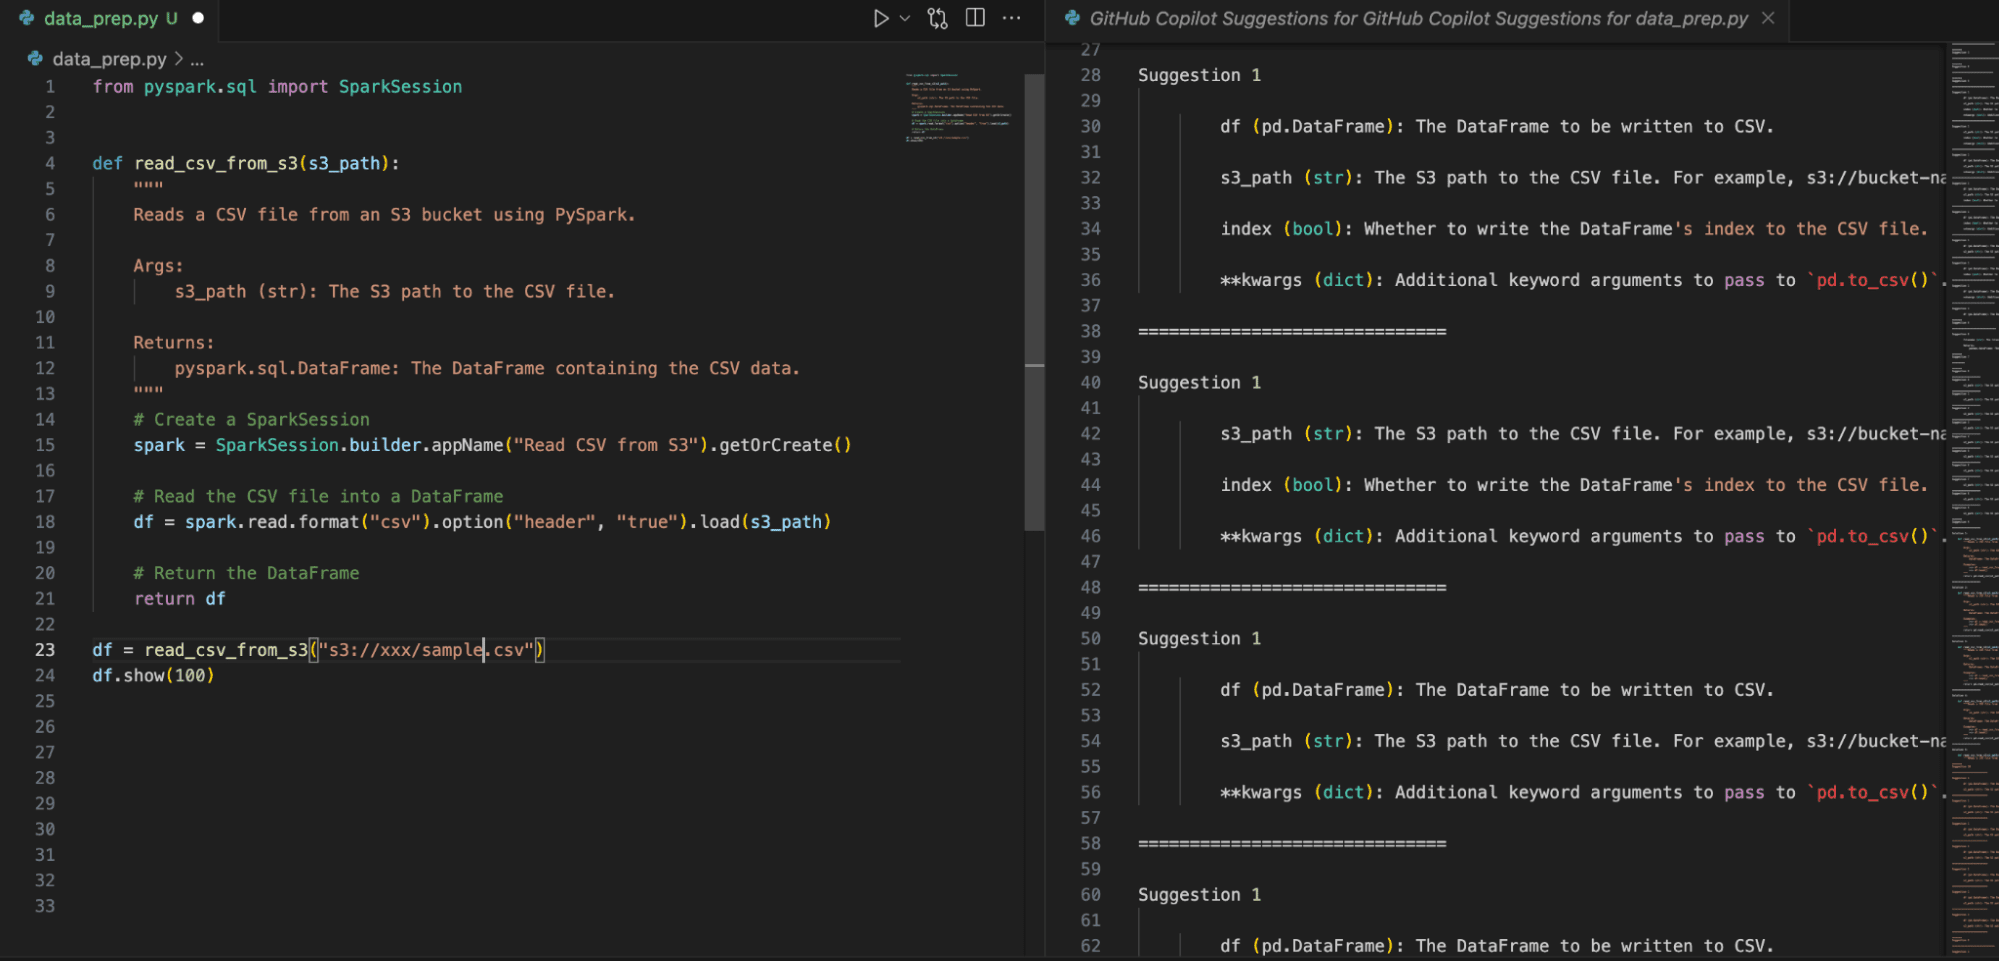Image resolution: width=1999 pixels, height=962 pixels.
Task: Click the '**kwargs (dict)' text on line 56
Action: point(1296,793)
